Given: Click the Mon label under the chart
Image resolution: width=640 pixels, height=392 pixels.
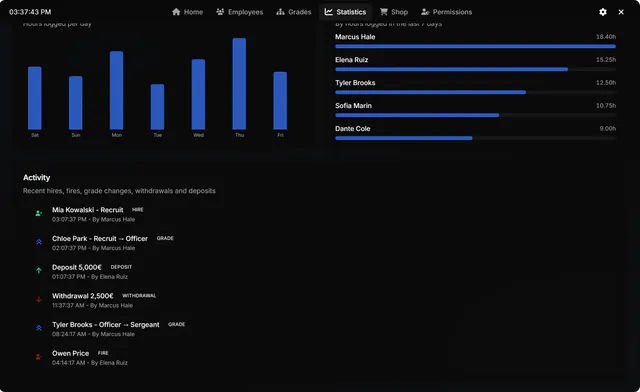Looking at the screenshot, I should point(116,135).
